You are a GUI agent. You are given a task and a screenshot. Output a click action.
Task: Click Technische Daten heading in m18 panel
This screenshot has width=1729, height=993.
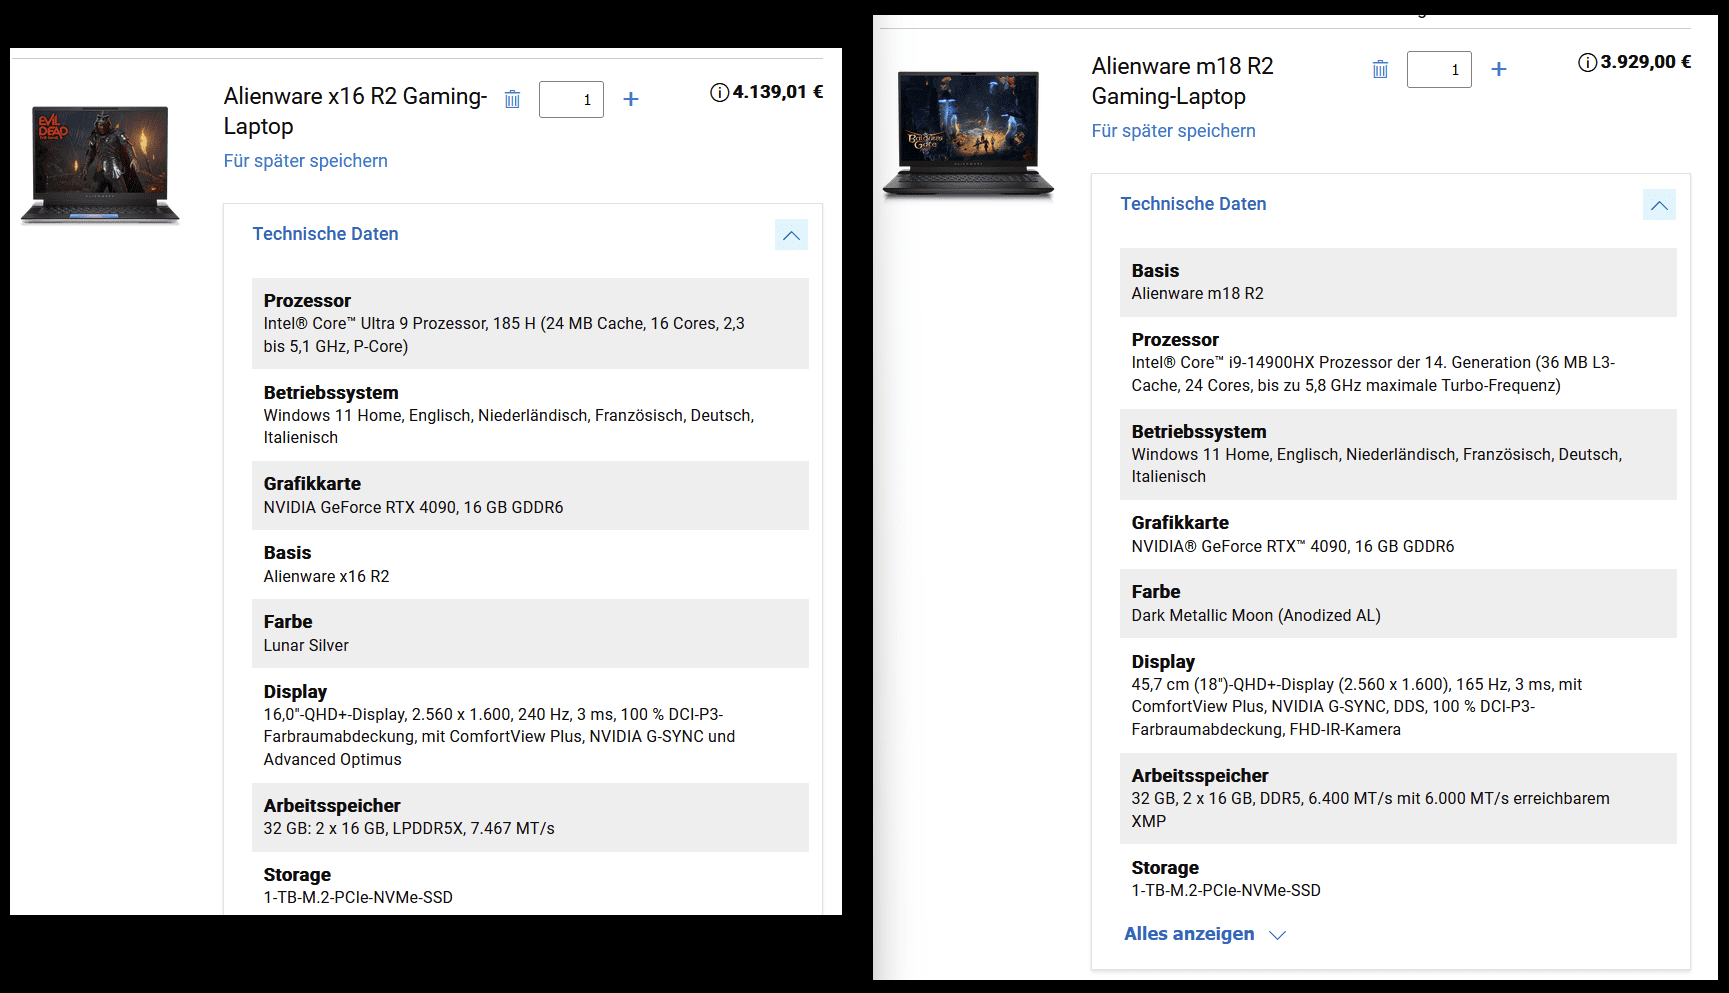1193,204
